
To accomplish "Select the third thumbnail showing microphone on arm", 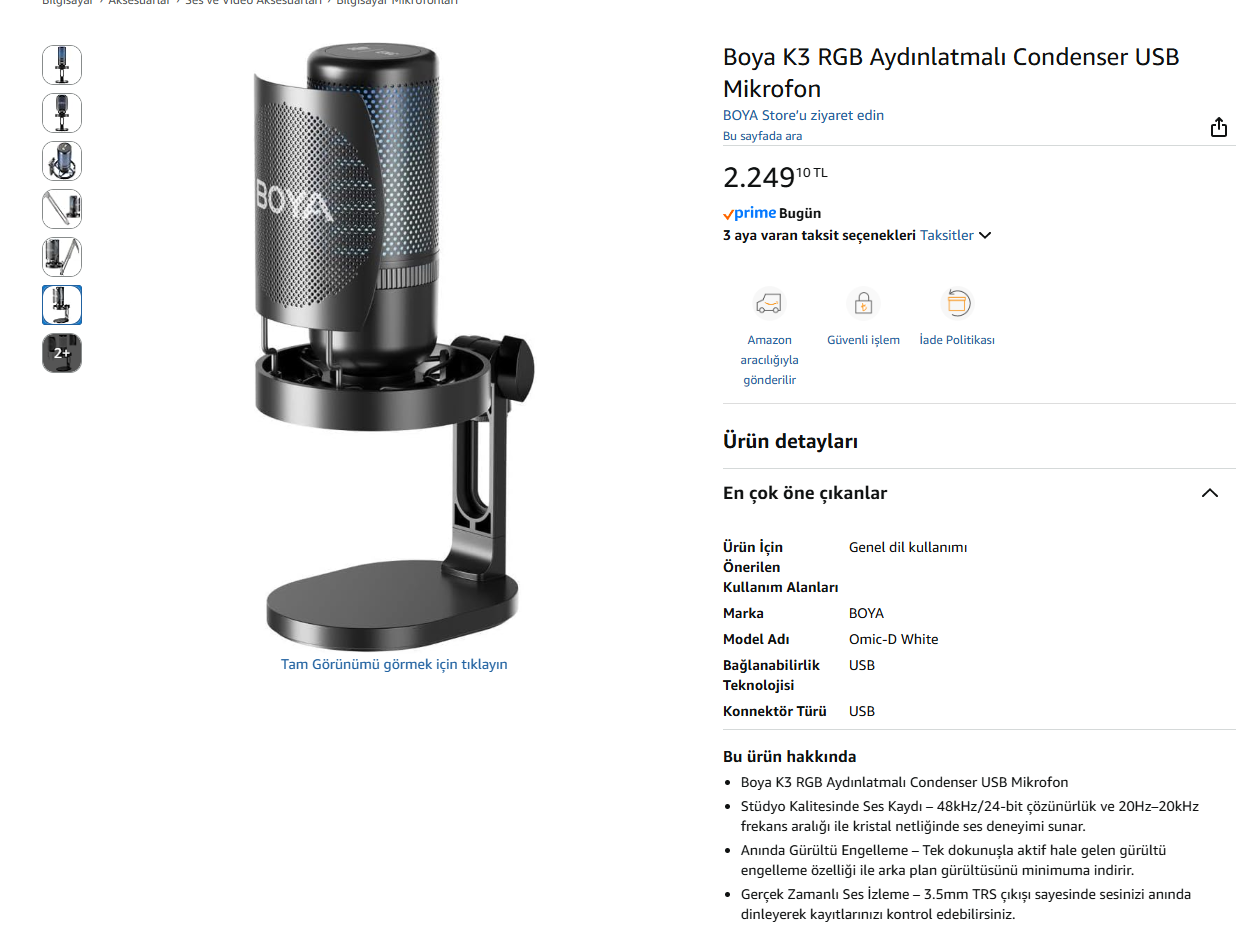I will (62, 161).
